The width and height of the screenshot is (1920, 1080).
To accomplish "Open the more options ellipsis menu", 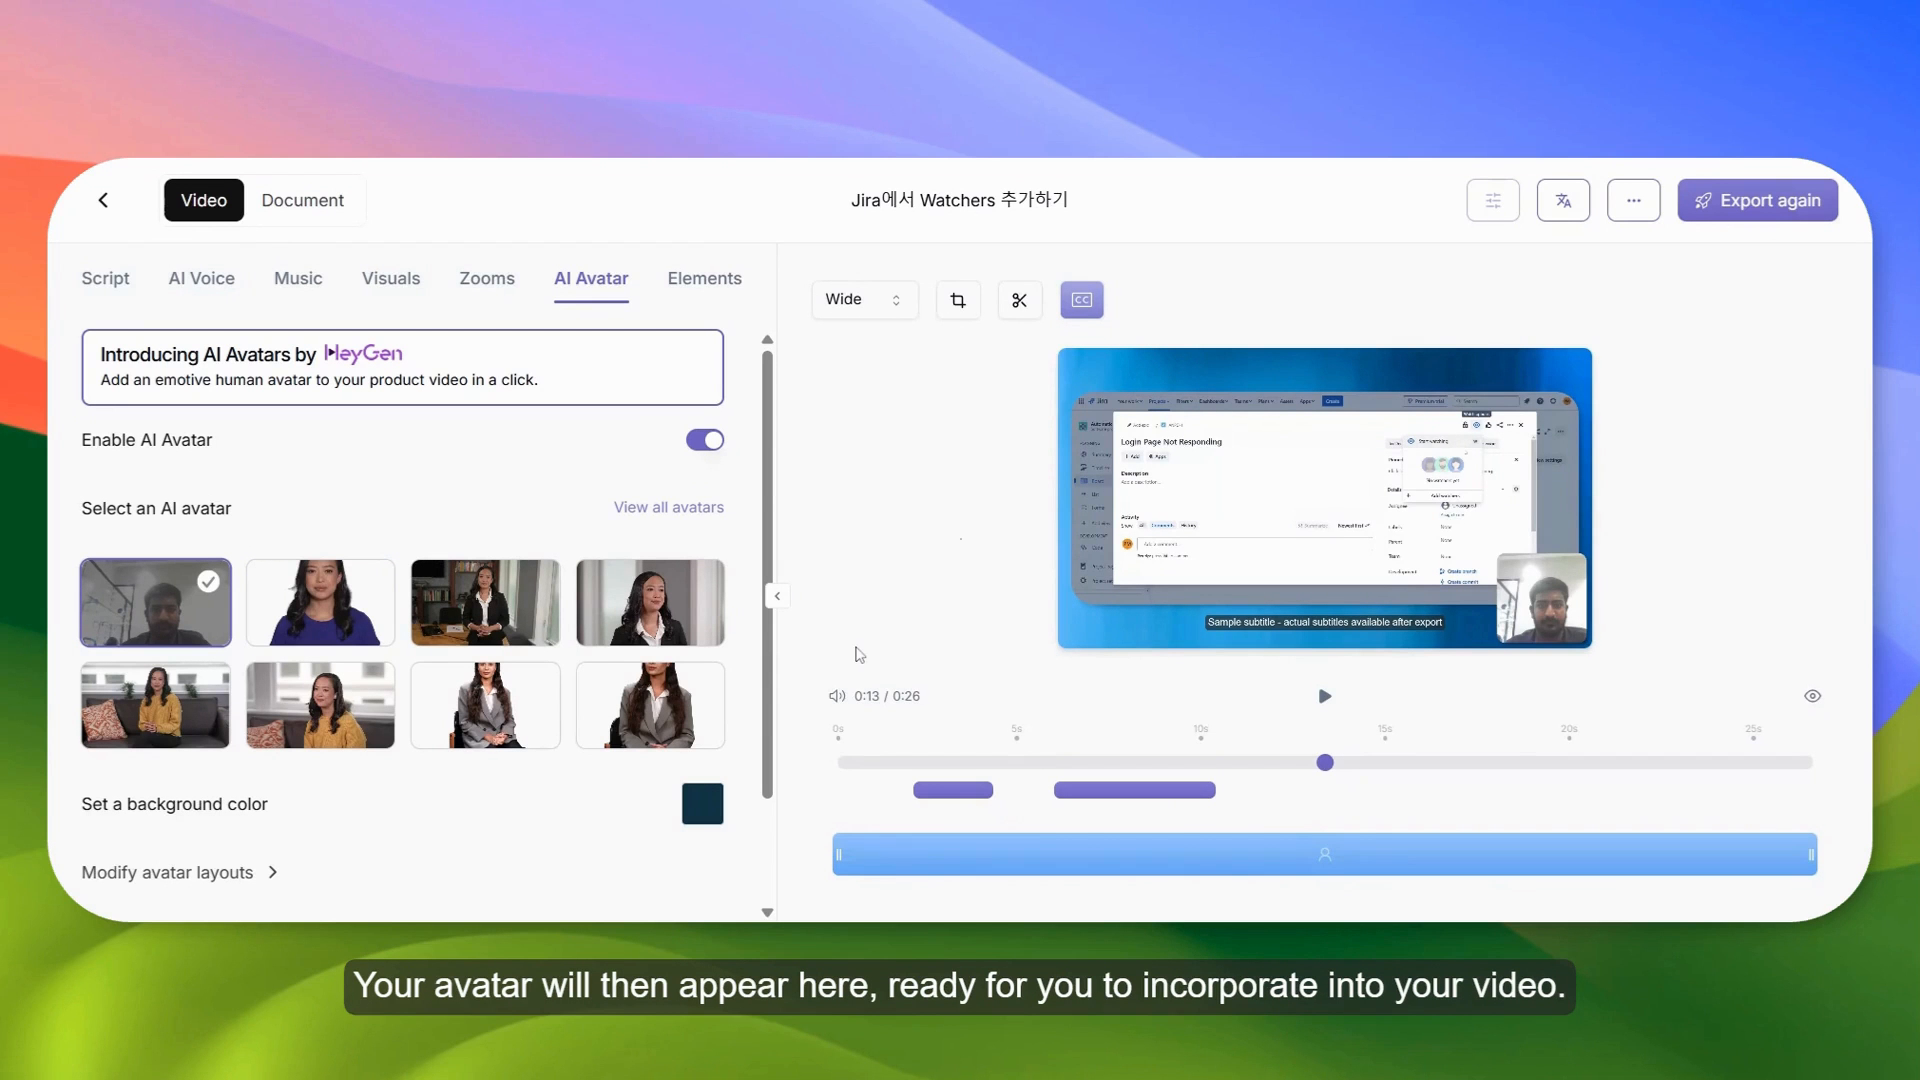I will pyautogui.click(x=1633, y=200).
